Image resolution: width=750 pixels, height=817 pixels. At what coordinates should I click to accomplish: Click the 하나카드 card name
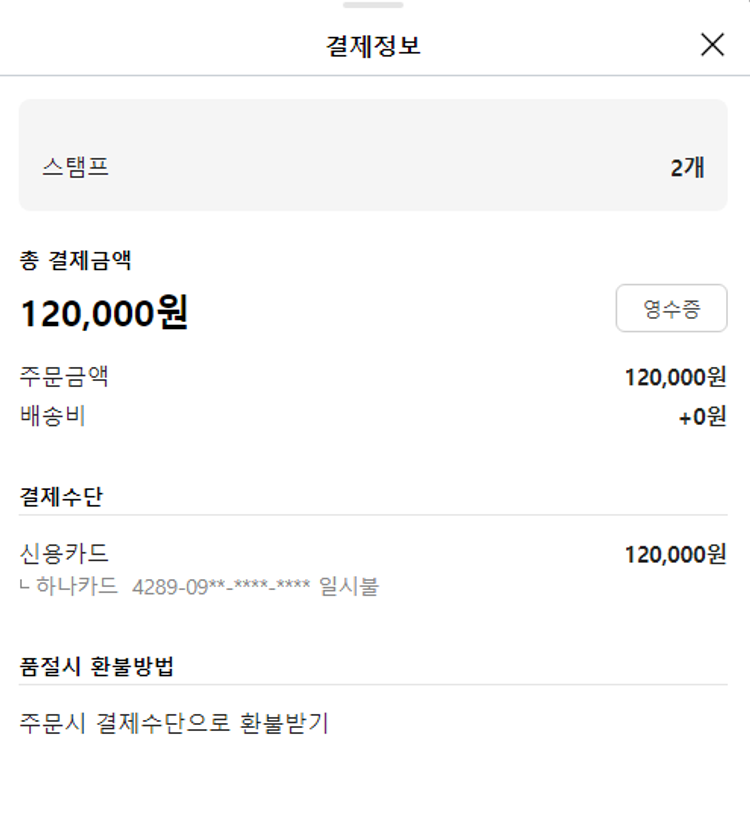point(76,586)
